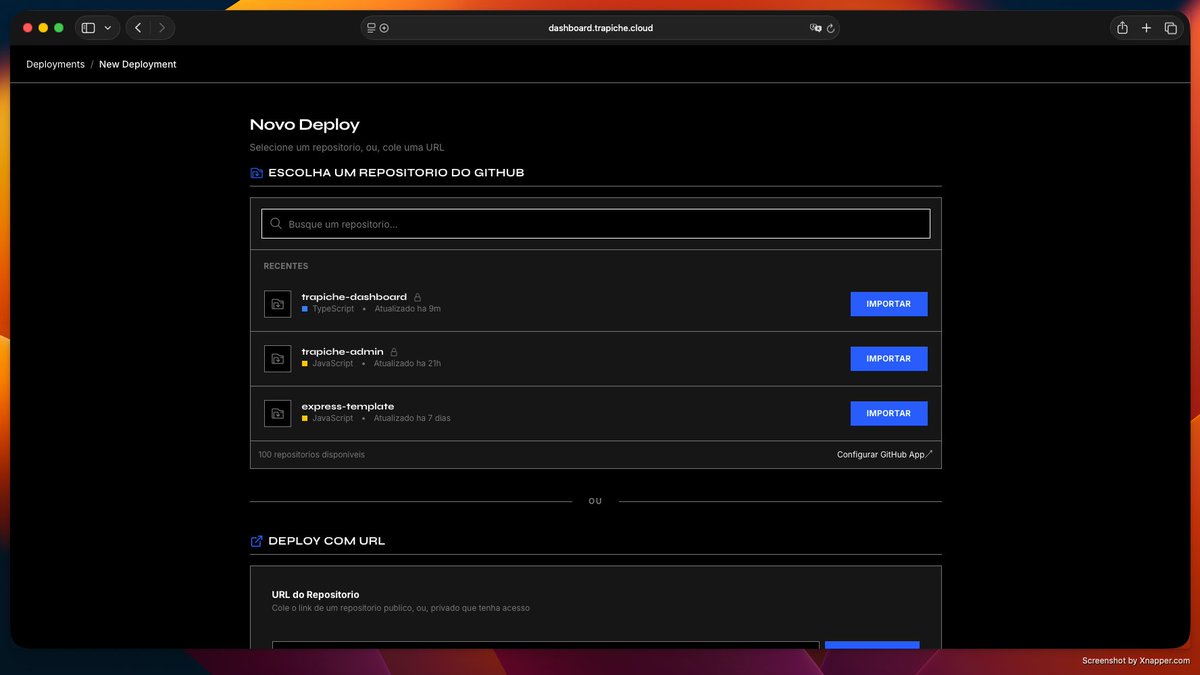Go to Deployments breadcrumb

(x=55, y=64)
